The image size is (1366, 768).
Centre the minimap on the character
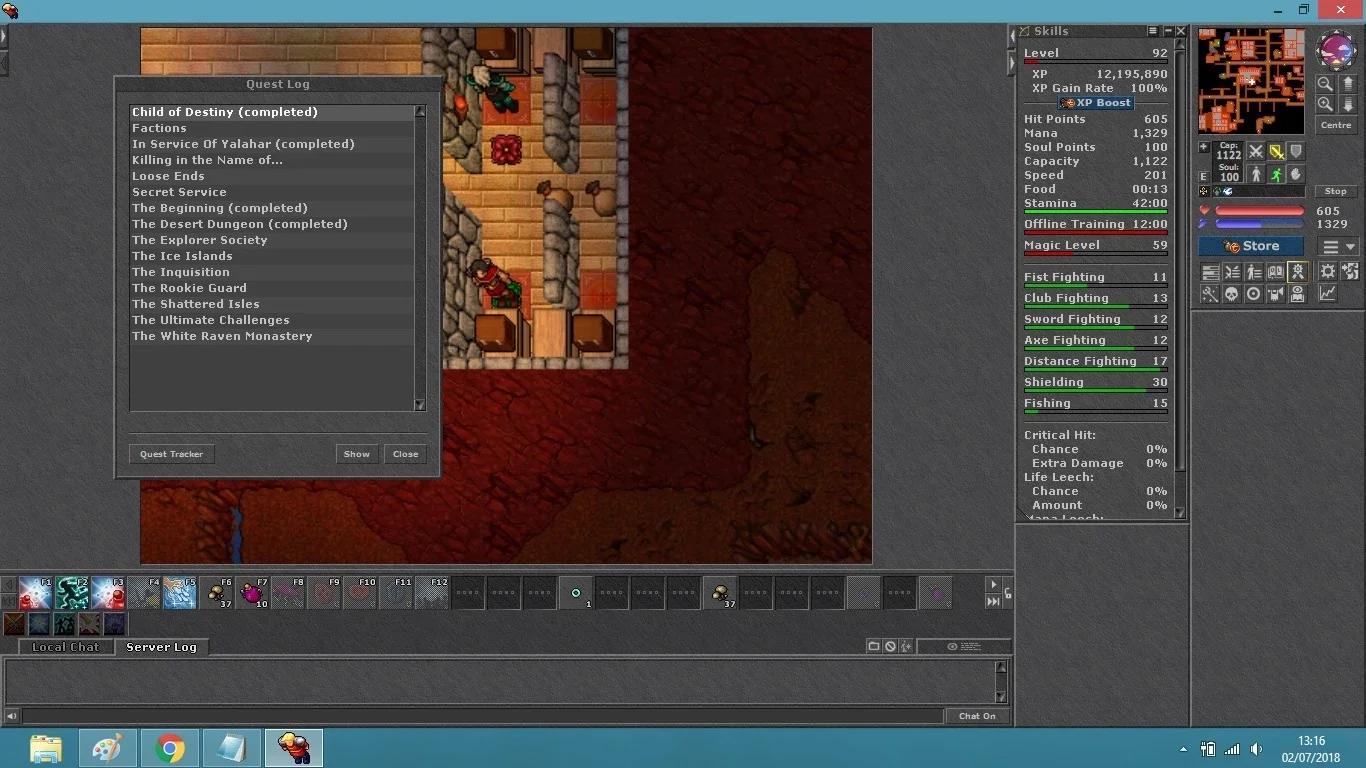1336,125
